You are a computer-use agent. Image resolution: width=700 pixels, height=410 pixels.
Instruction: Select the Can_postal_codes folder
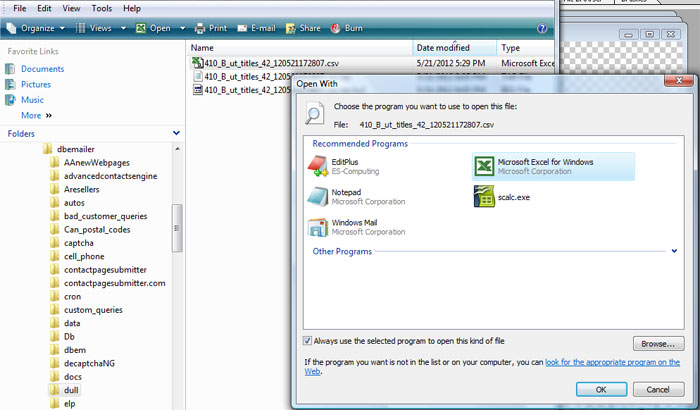(x=90, y=230)
